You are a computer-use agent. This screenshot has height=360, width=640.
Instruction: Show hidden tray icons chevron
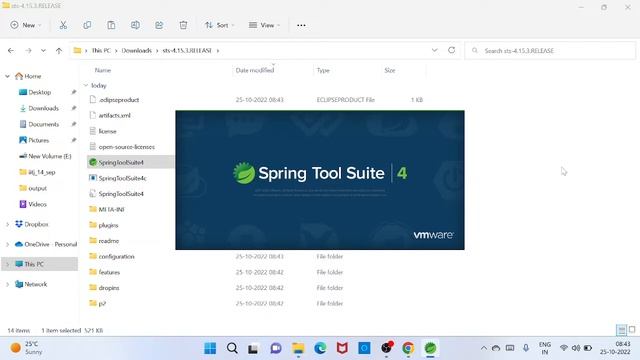(x=484, y=348)
